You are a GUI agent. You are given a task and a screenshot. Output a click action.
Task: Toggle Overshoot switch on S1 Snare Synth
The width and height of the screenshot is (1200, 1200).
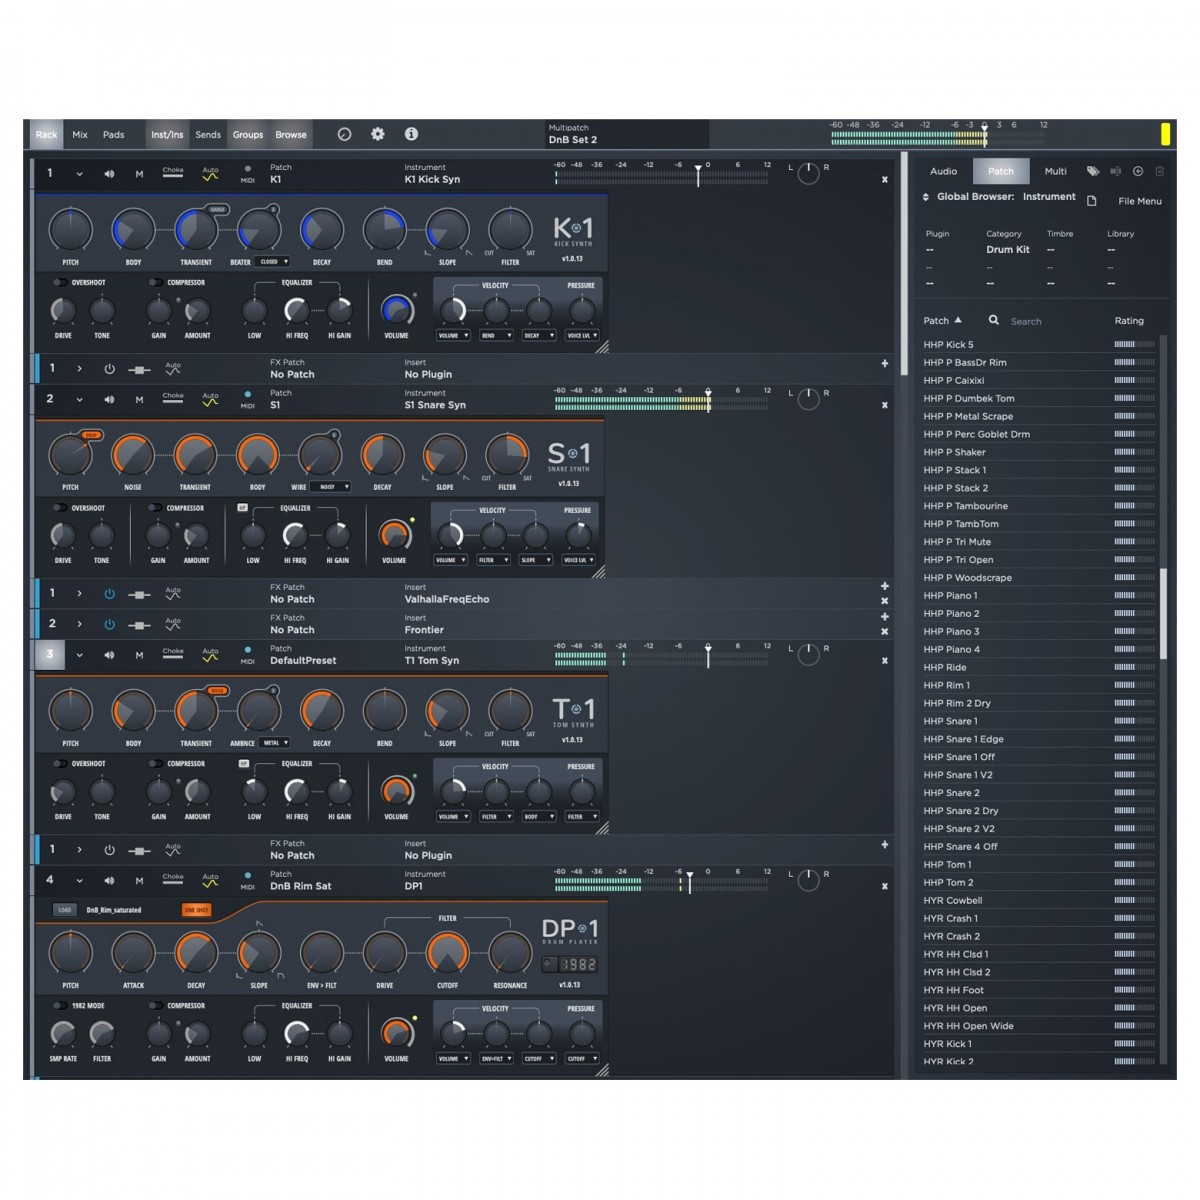[60, 508]
